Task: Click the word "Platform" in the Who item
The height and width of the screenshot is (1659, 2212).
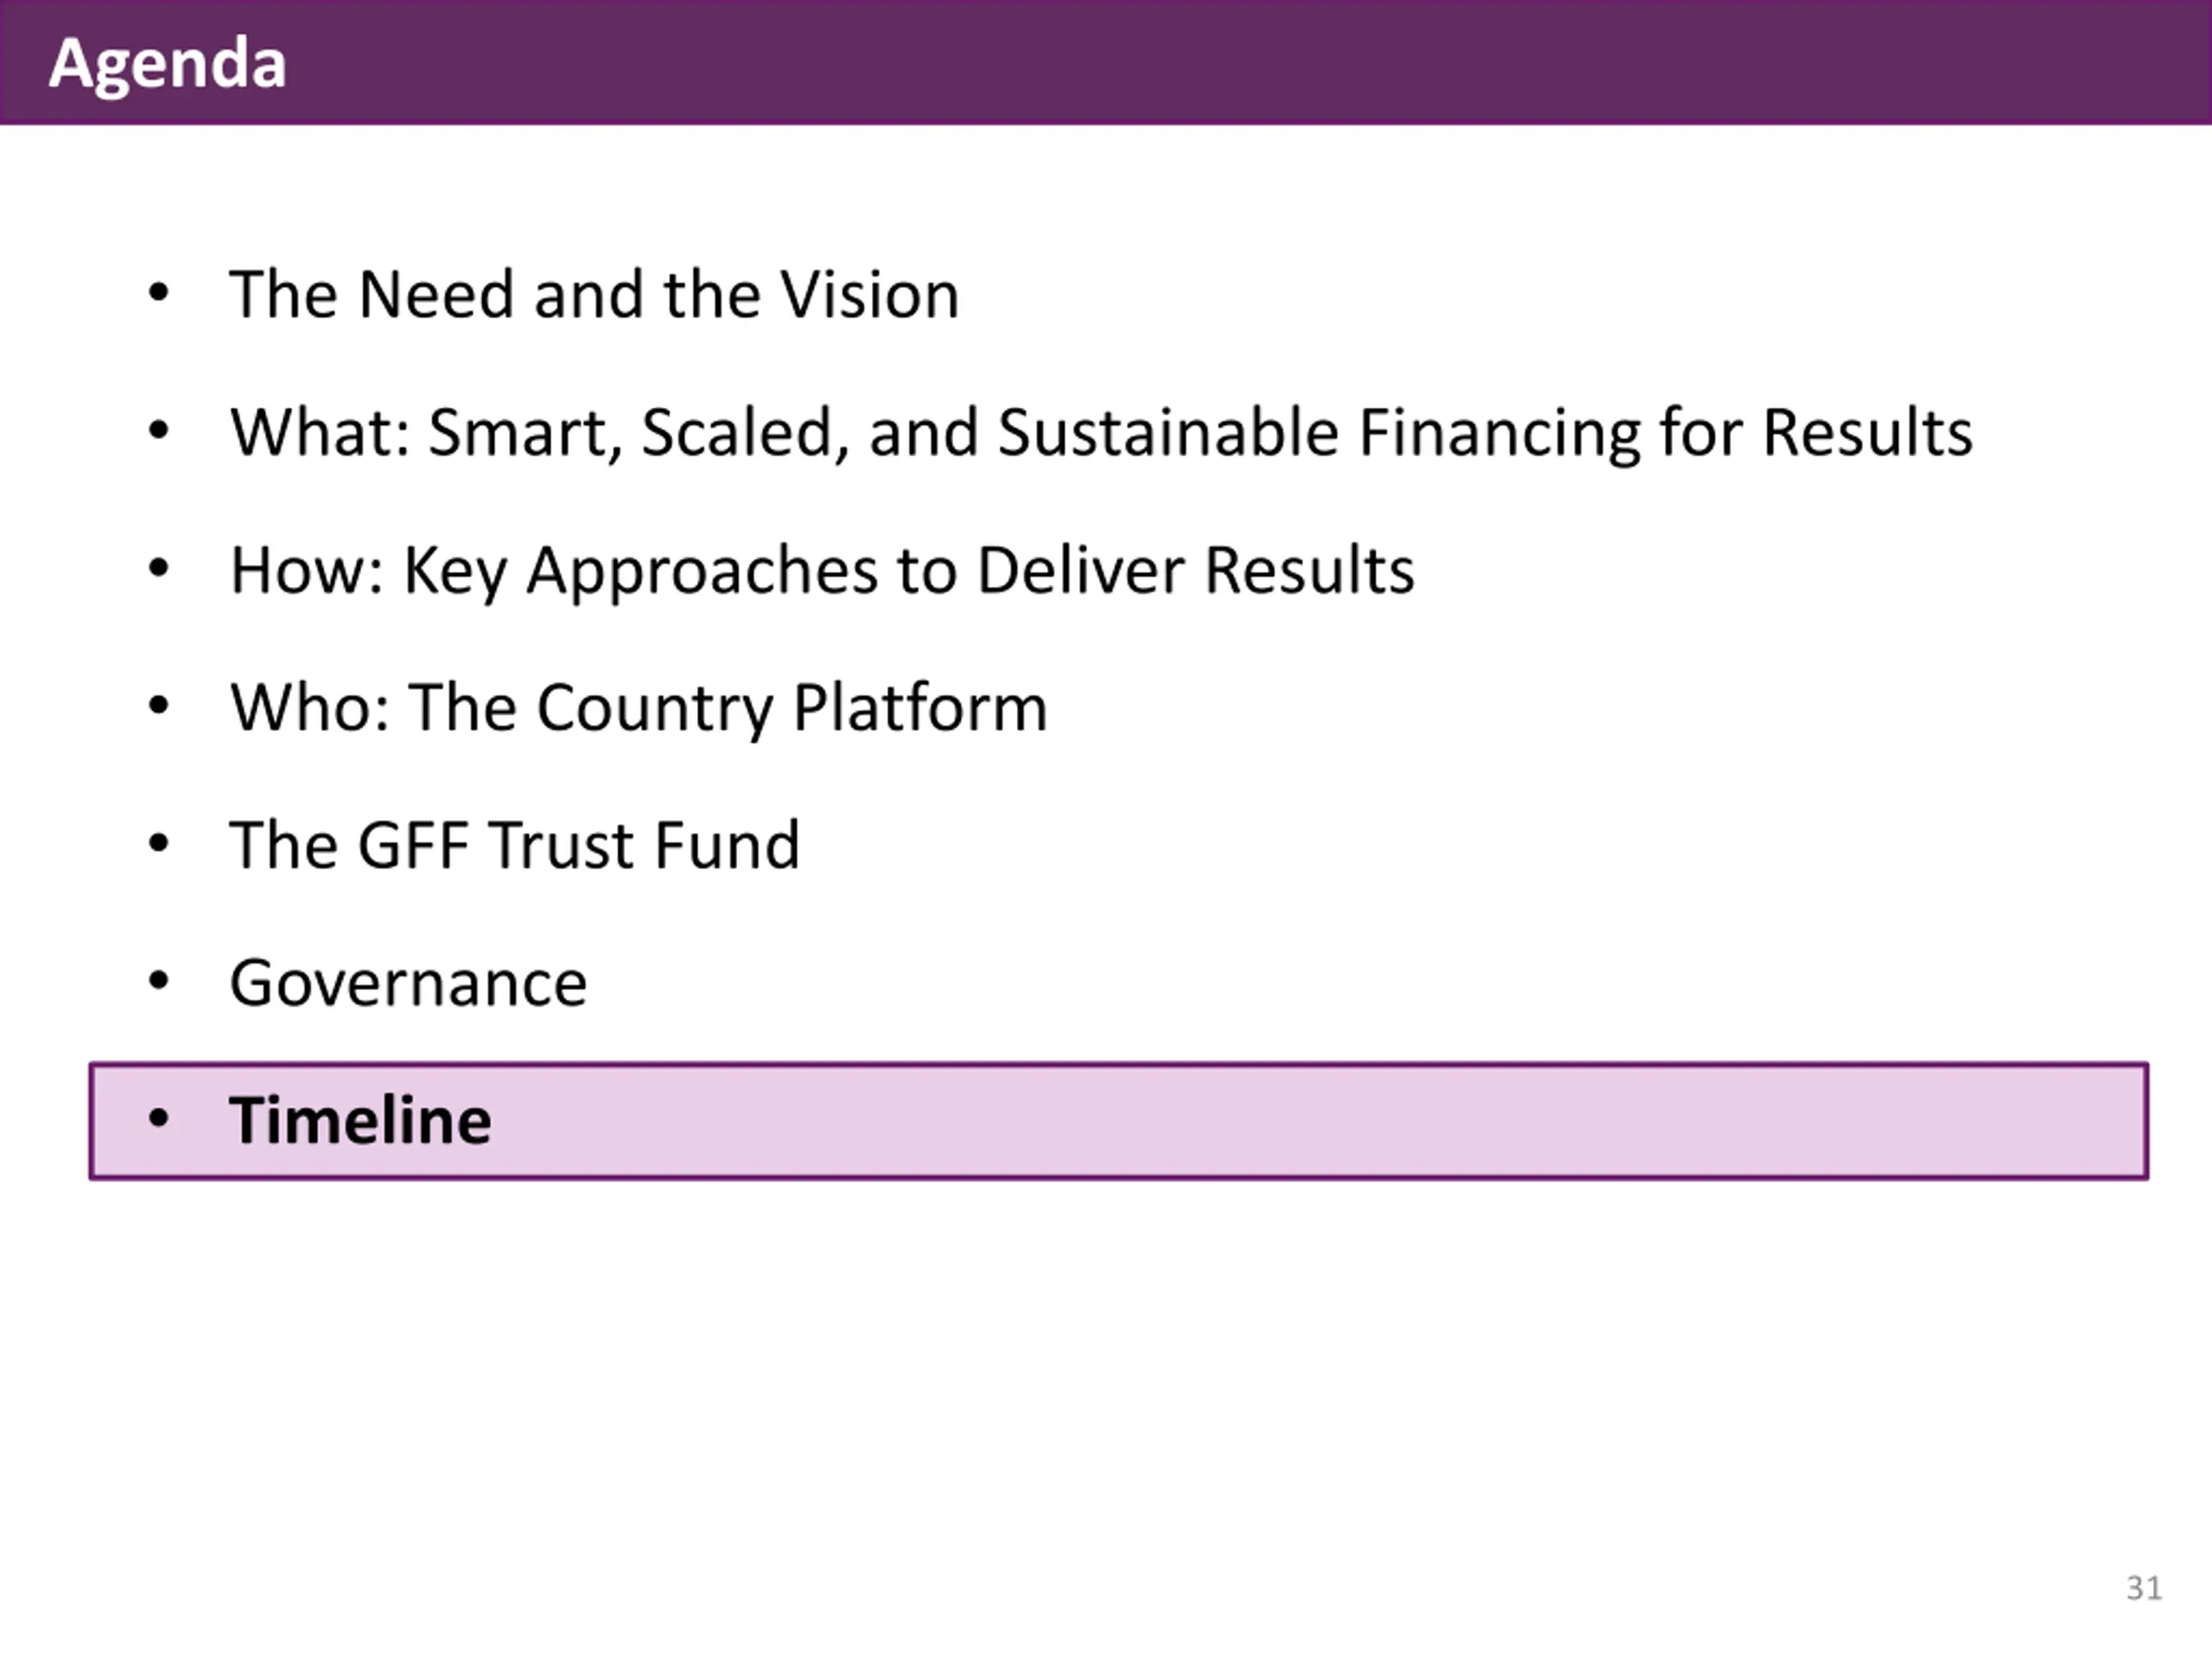Action: click(920, 708)
